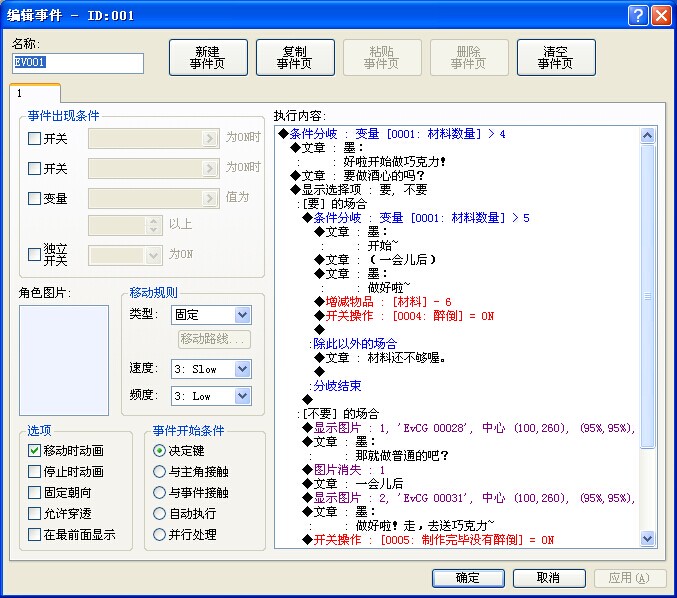Select the 开关操作 [0005: 制作完毕没有醉倒] line
Screen dimensions: 677x598
click(x=428, y=540)
